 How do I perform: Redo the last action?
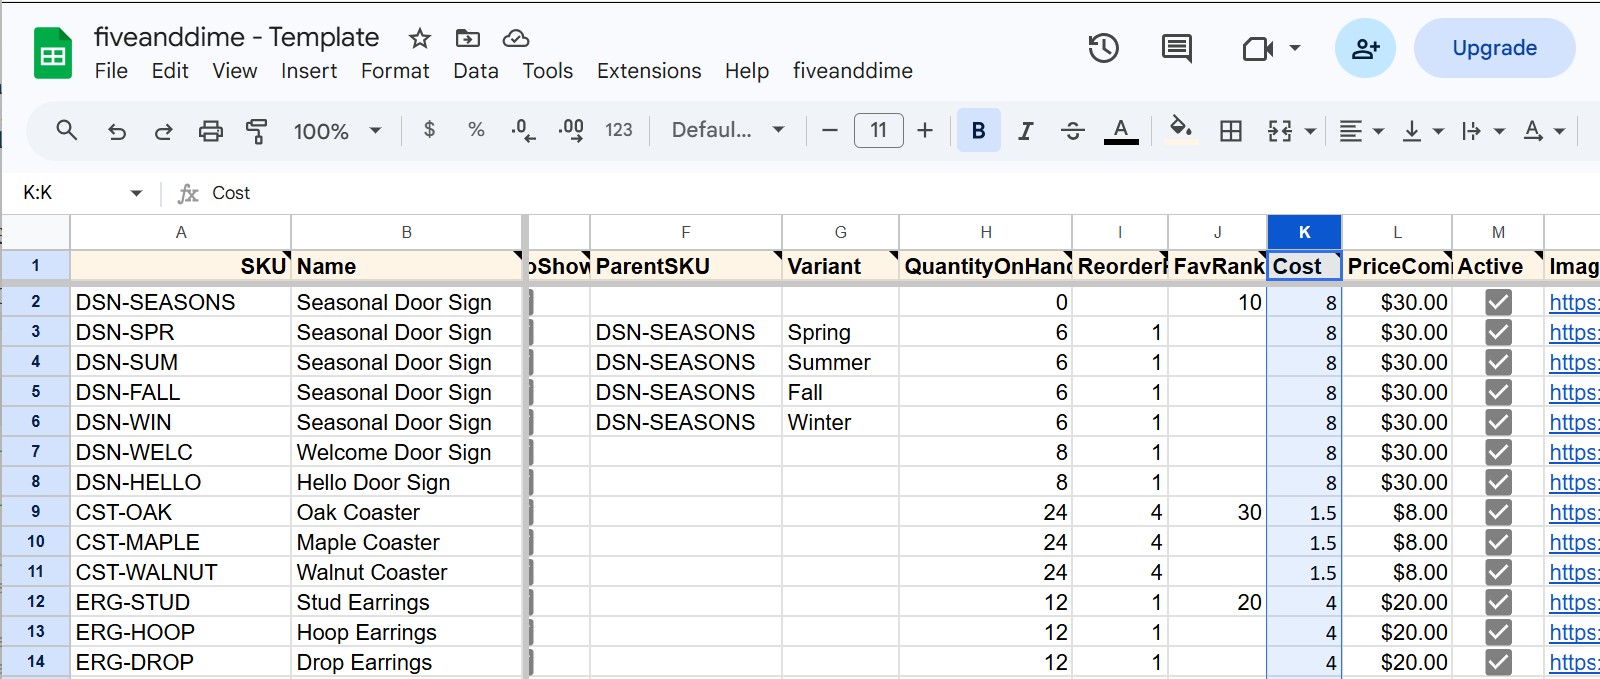click(163, 131)
